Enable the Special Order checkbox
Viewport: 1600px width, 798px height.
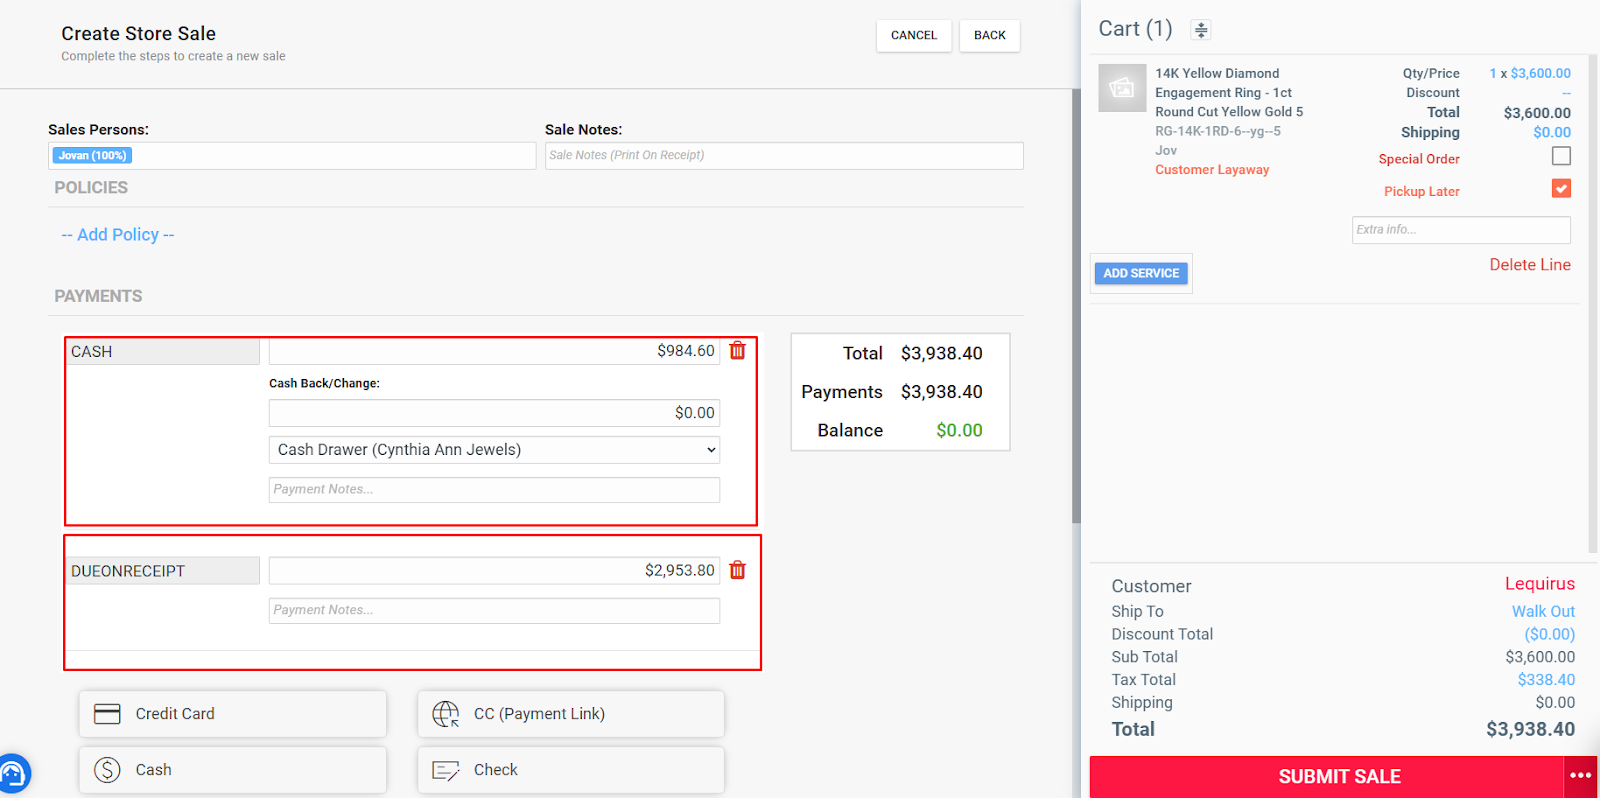[x=1561, y=156]
